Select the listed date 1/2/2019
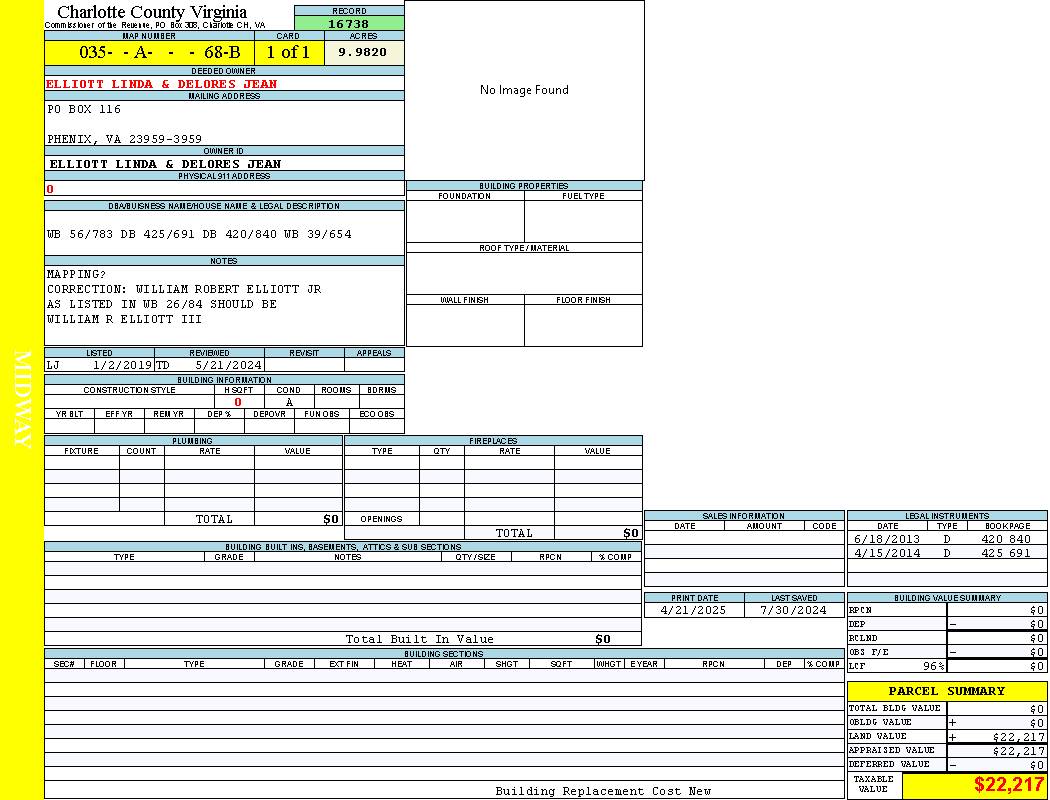This screenshot has width=1050, height=800. 122,365
